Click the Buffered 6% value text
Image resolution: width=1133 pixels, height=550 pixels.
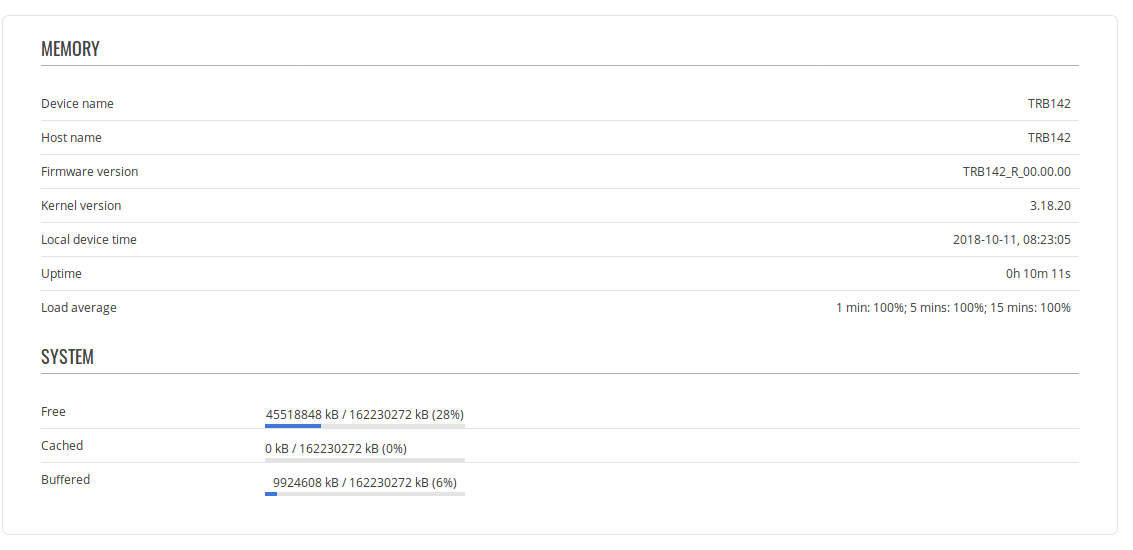[x=364, y=482]
